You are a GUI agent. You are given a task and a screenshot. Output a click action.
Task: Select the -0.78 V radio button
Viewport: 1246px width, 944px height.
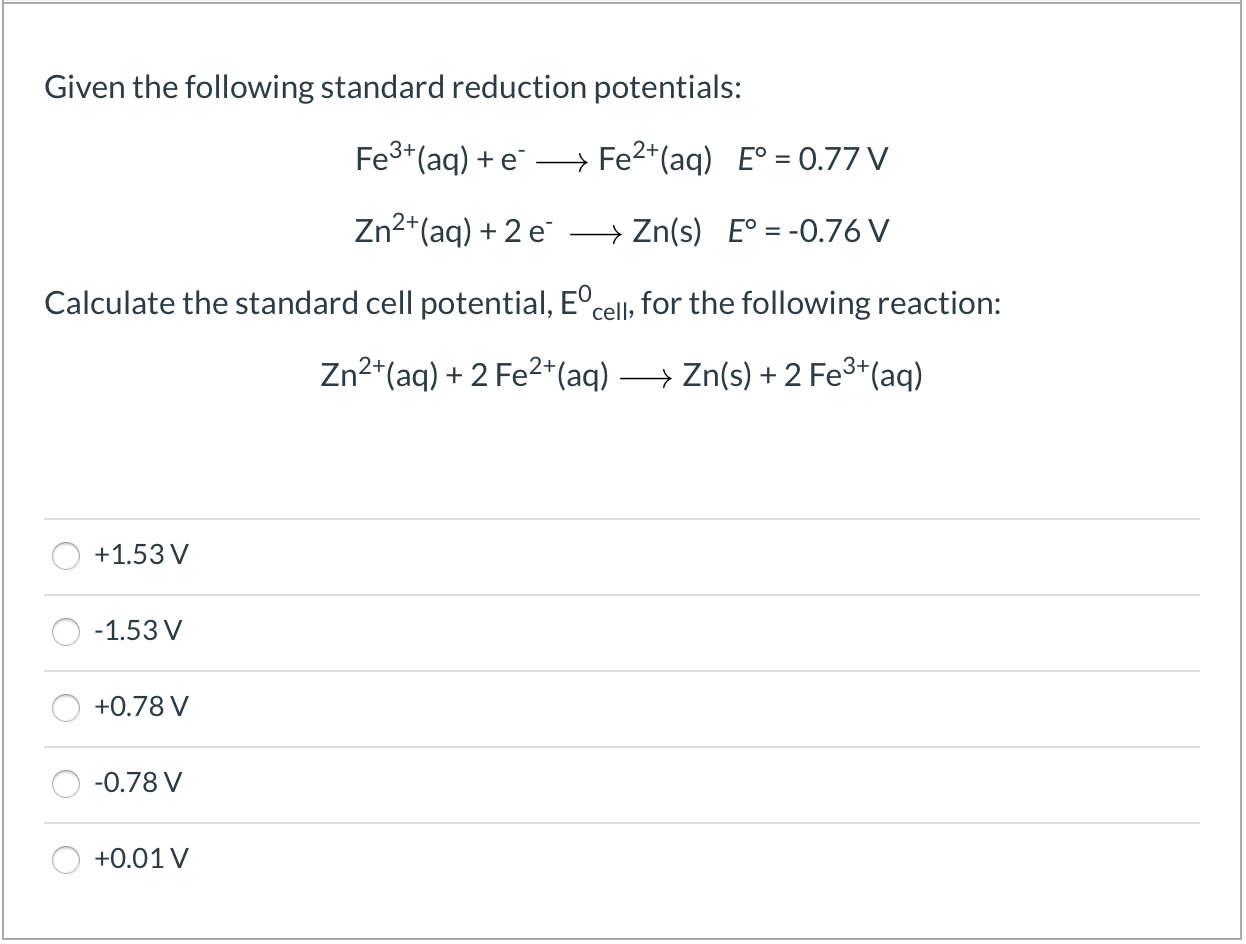[66, 784]
